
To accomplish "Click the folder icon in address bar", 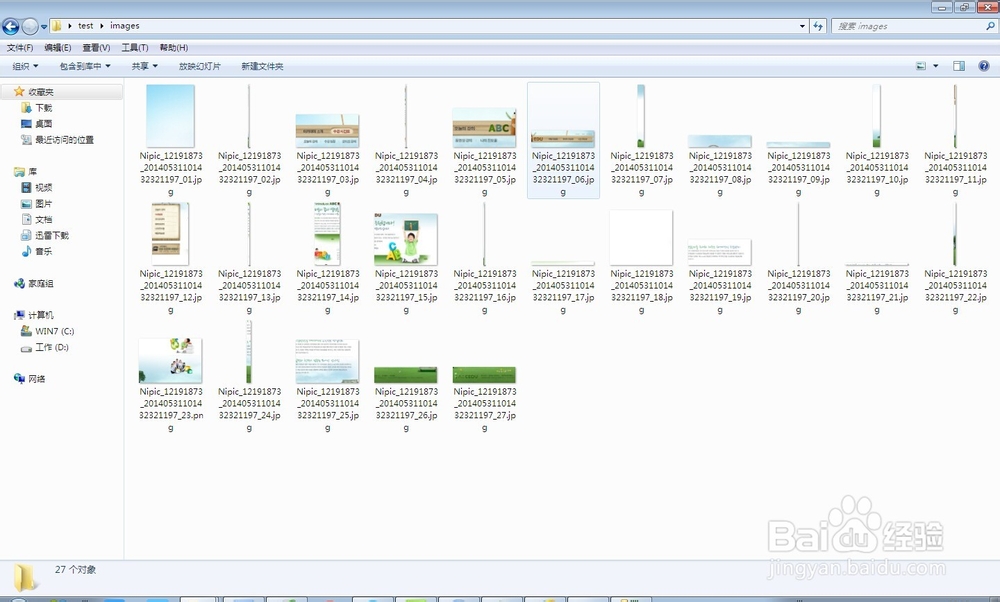I will (x=57, y=26).
